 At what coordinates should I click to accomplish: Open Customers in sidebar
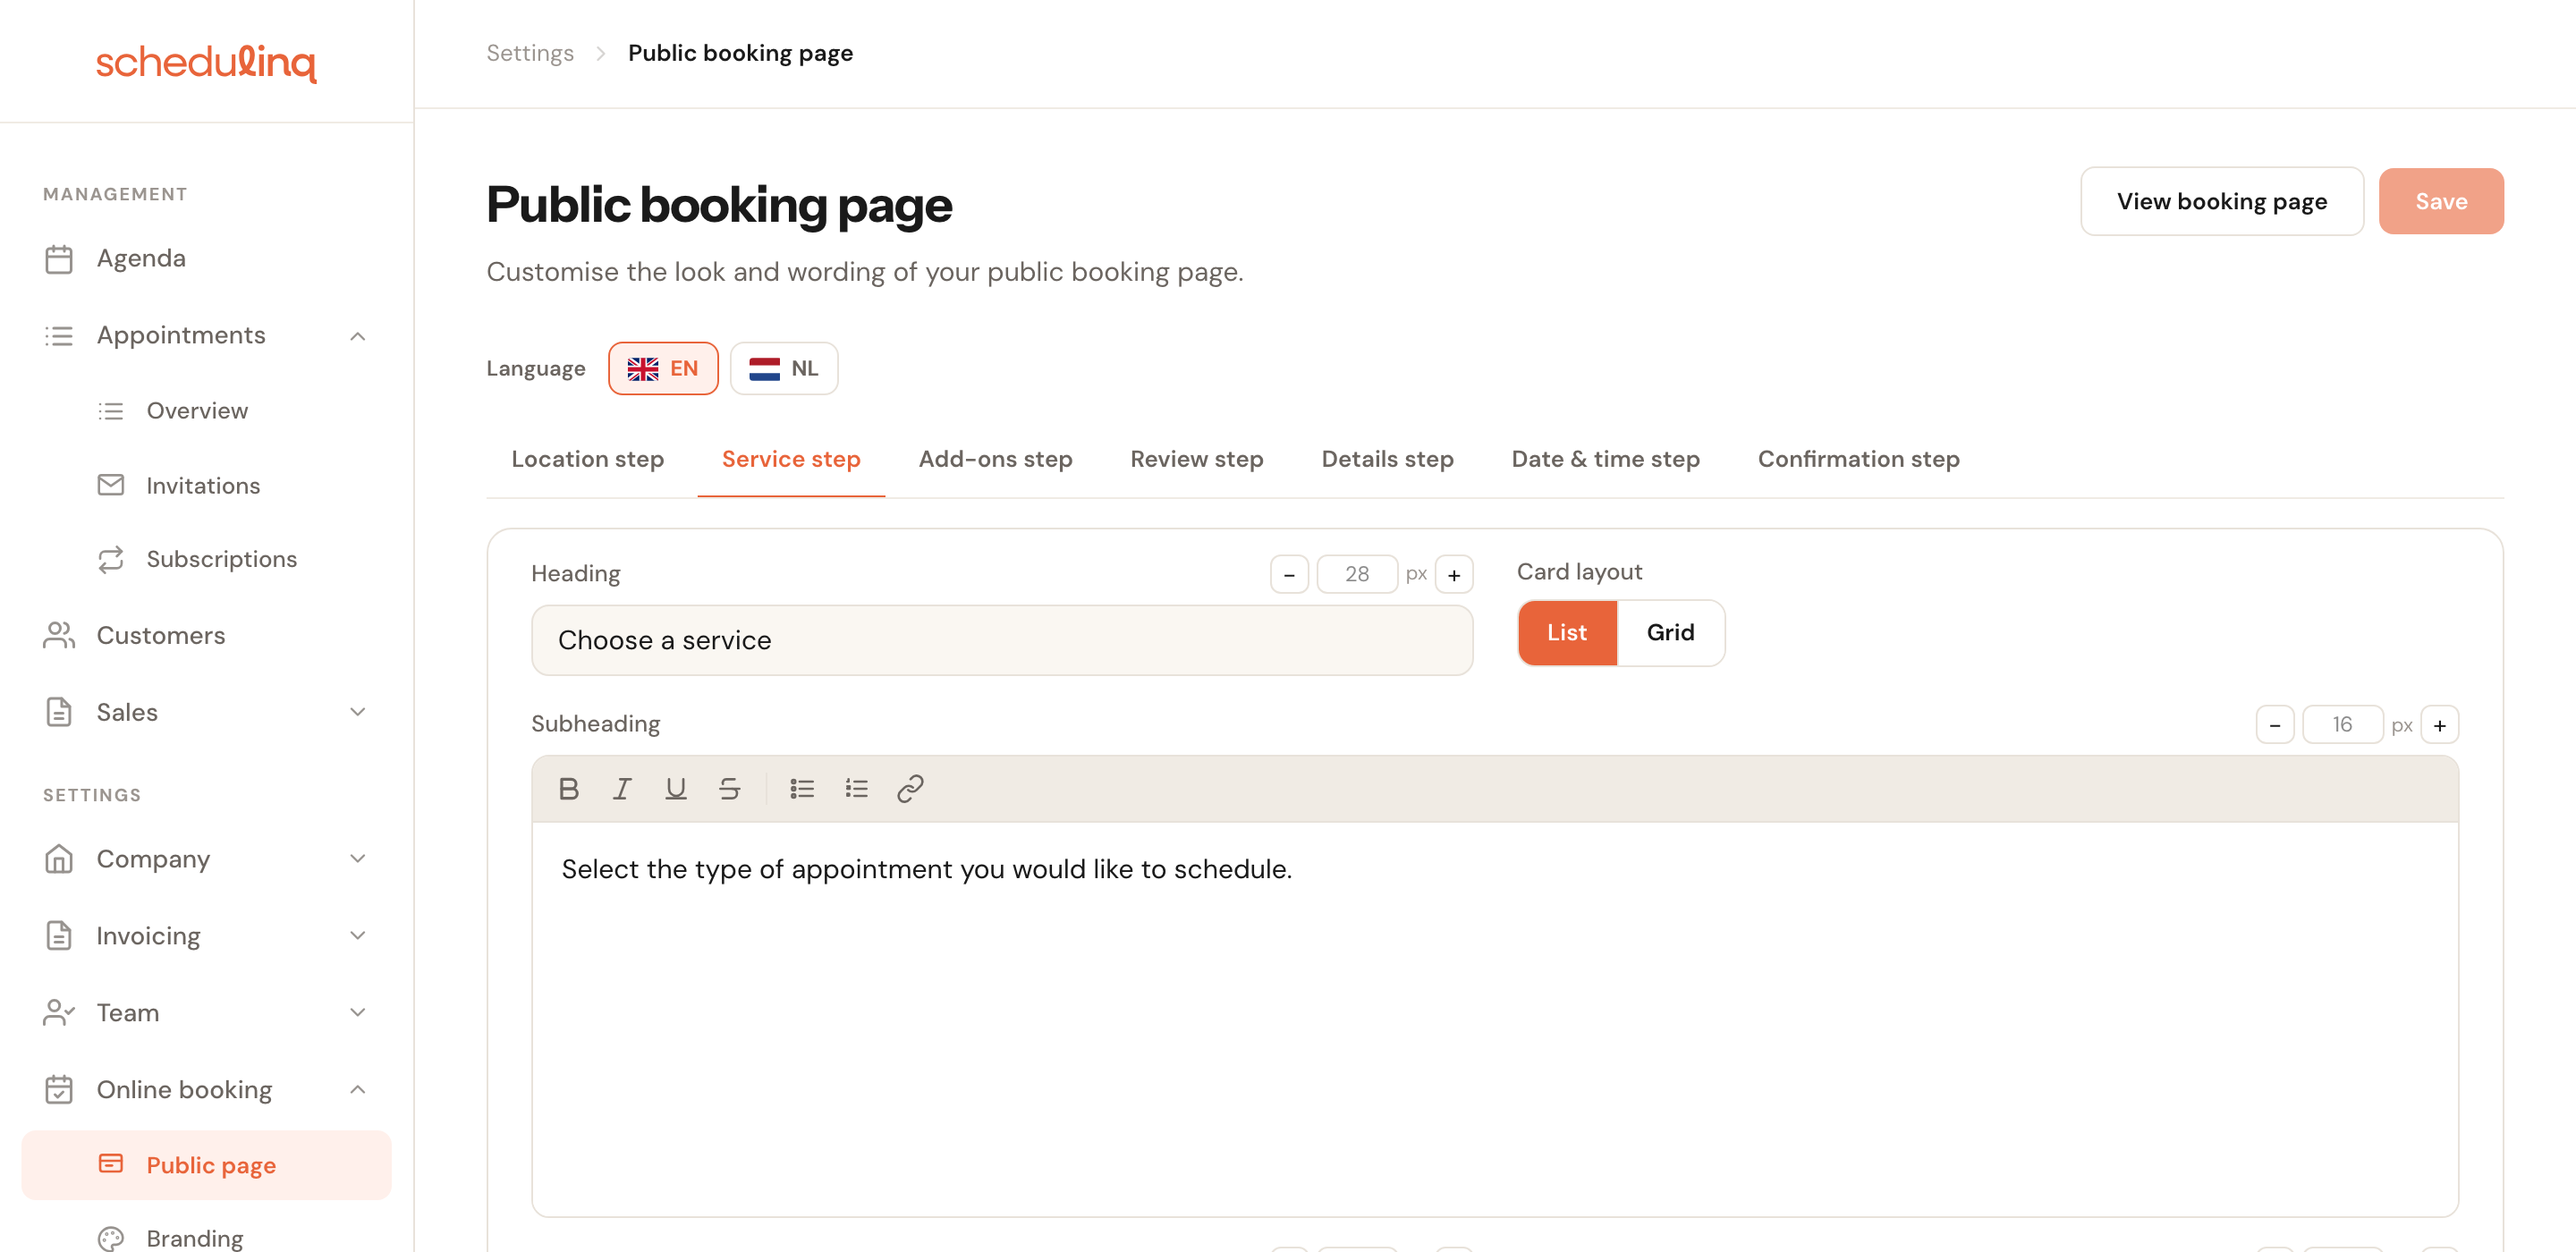[206, 635]
